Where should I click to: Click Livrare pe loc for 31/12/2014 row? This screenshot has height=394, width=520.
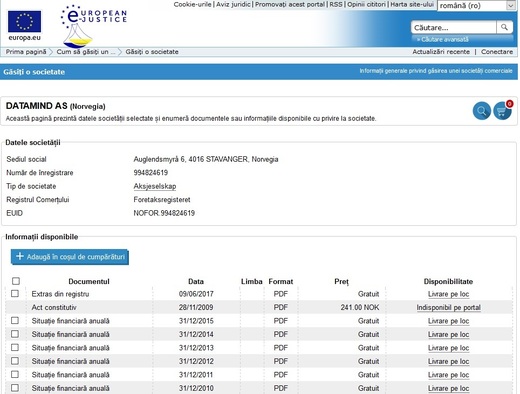(x=448, y=334)
